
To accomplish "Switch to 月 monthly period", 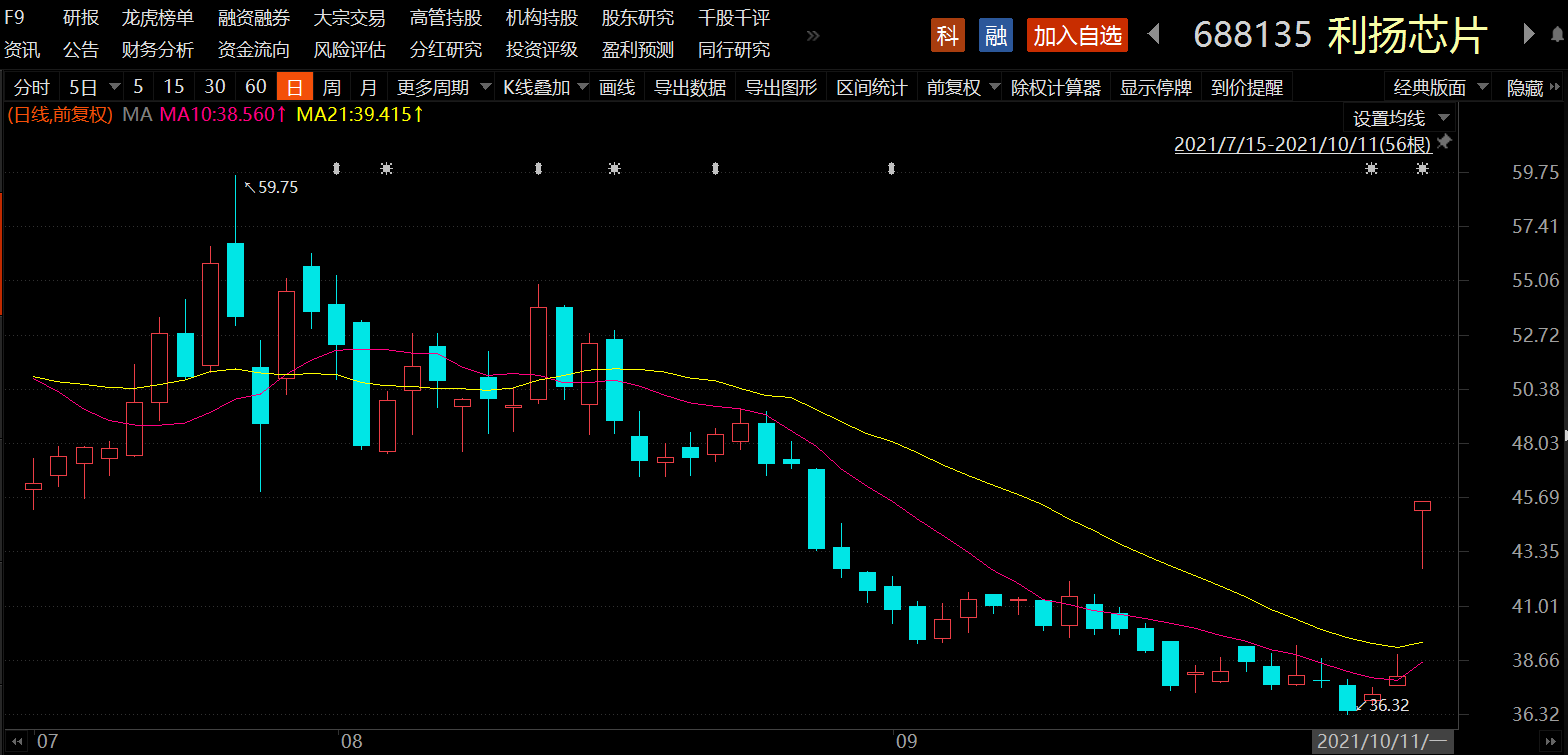I will [369, 87].
